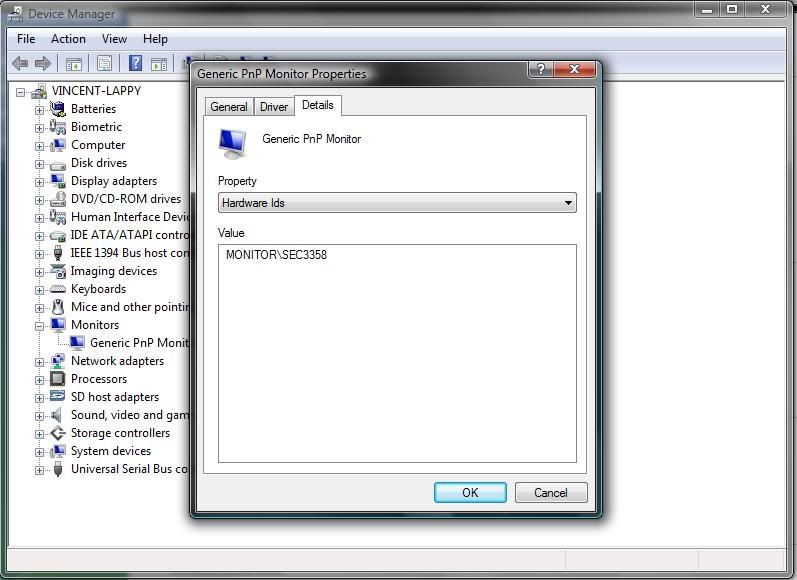This screenshot has height=580, width=797.
Task: Click the blue Help toolbar icon
Action: click(135, 64)
